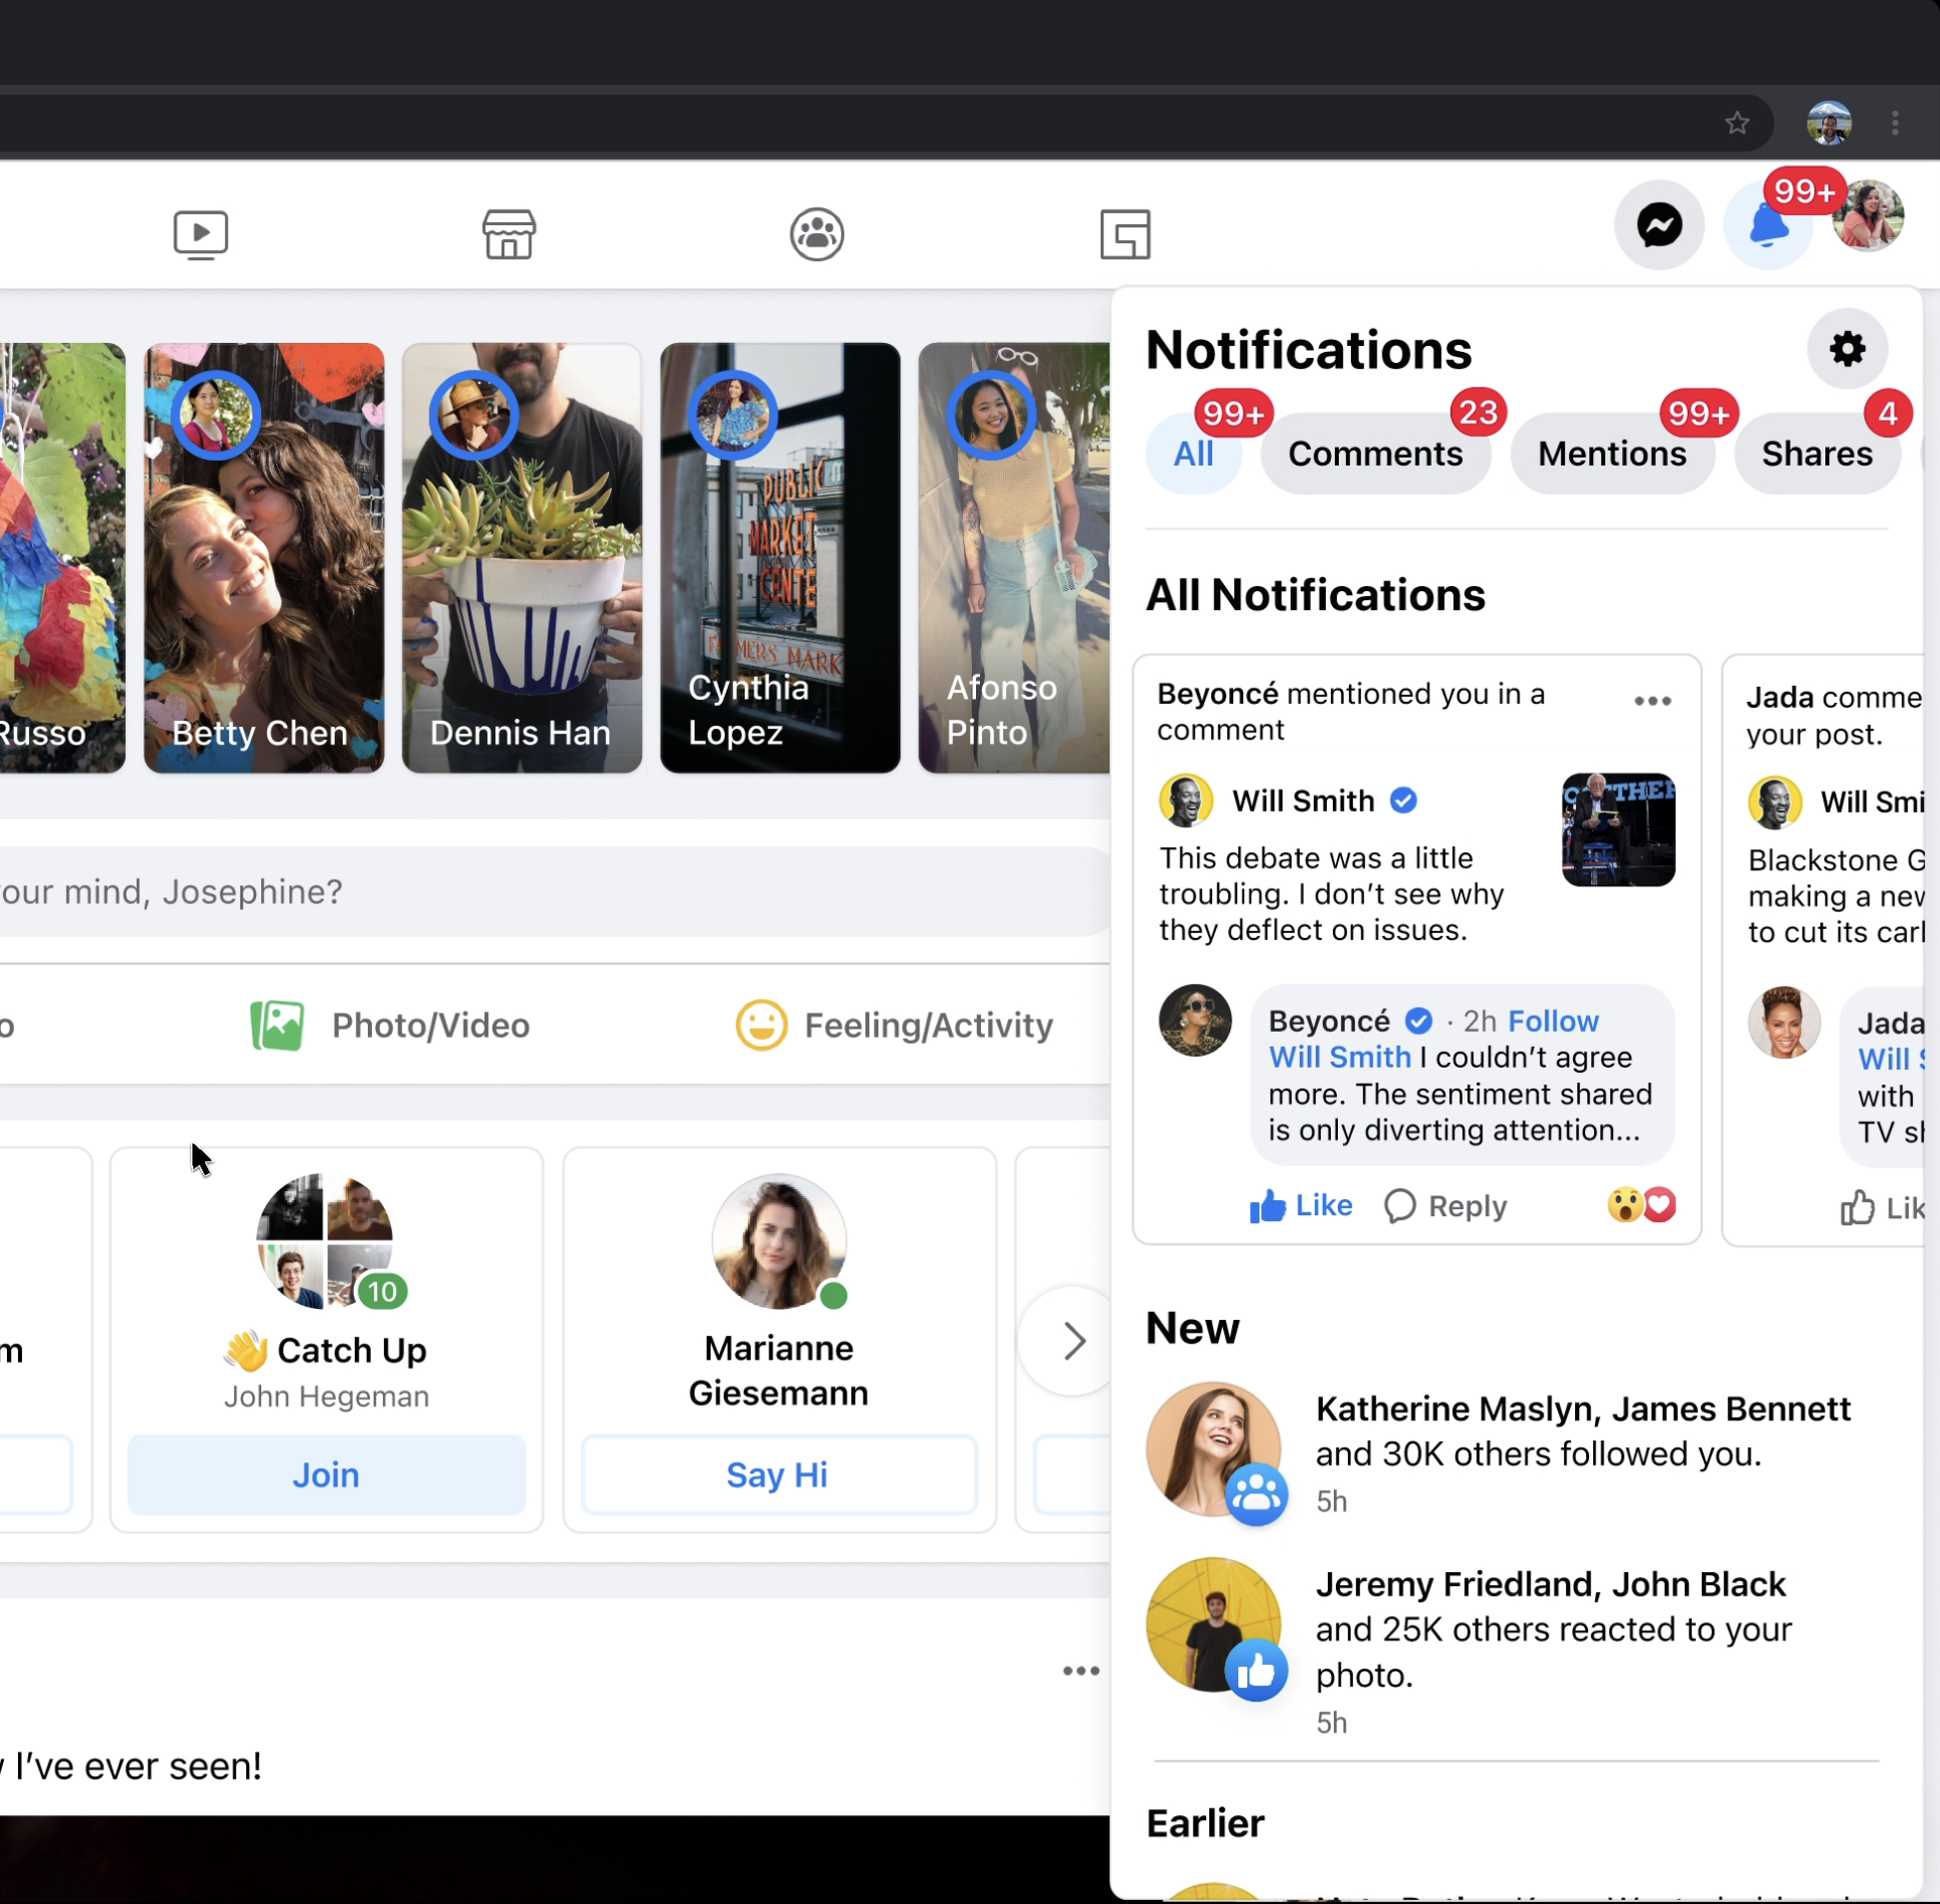1940x1904 pixels.
Task: Toggle the notifications bell icon
Action: coord(1768,226)
